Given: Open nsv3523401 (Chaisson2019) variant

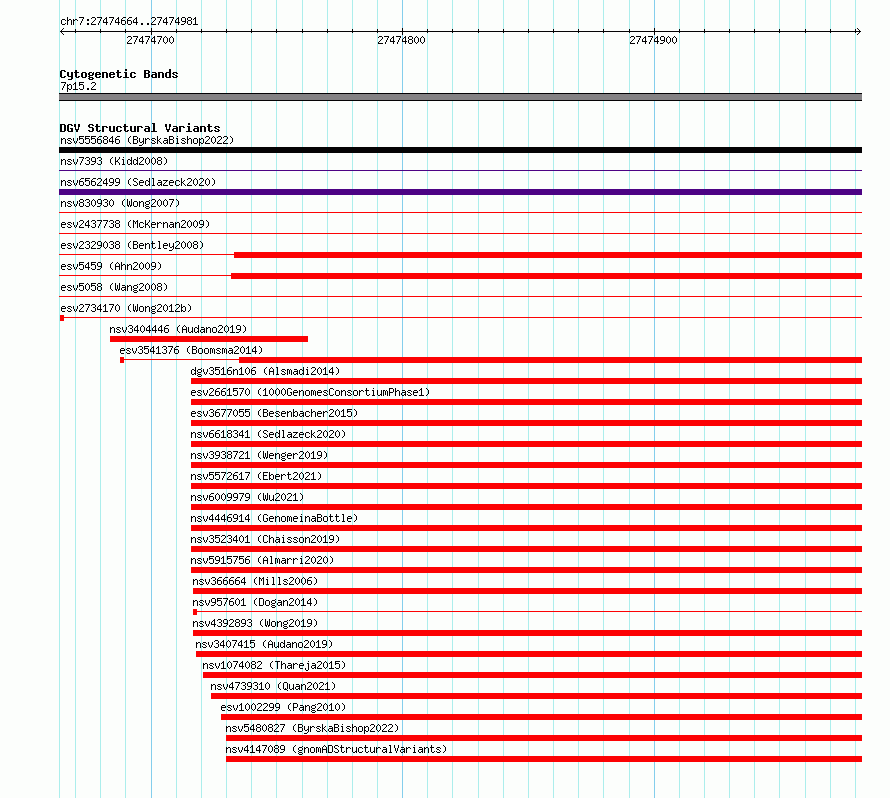Looking at the screenshot, I should click(x=265, y=539).
